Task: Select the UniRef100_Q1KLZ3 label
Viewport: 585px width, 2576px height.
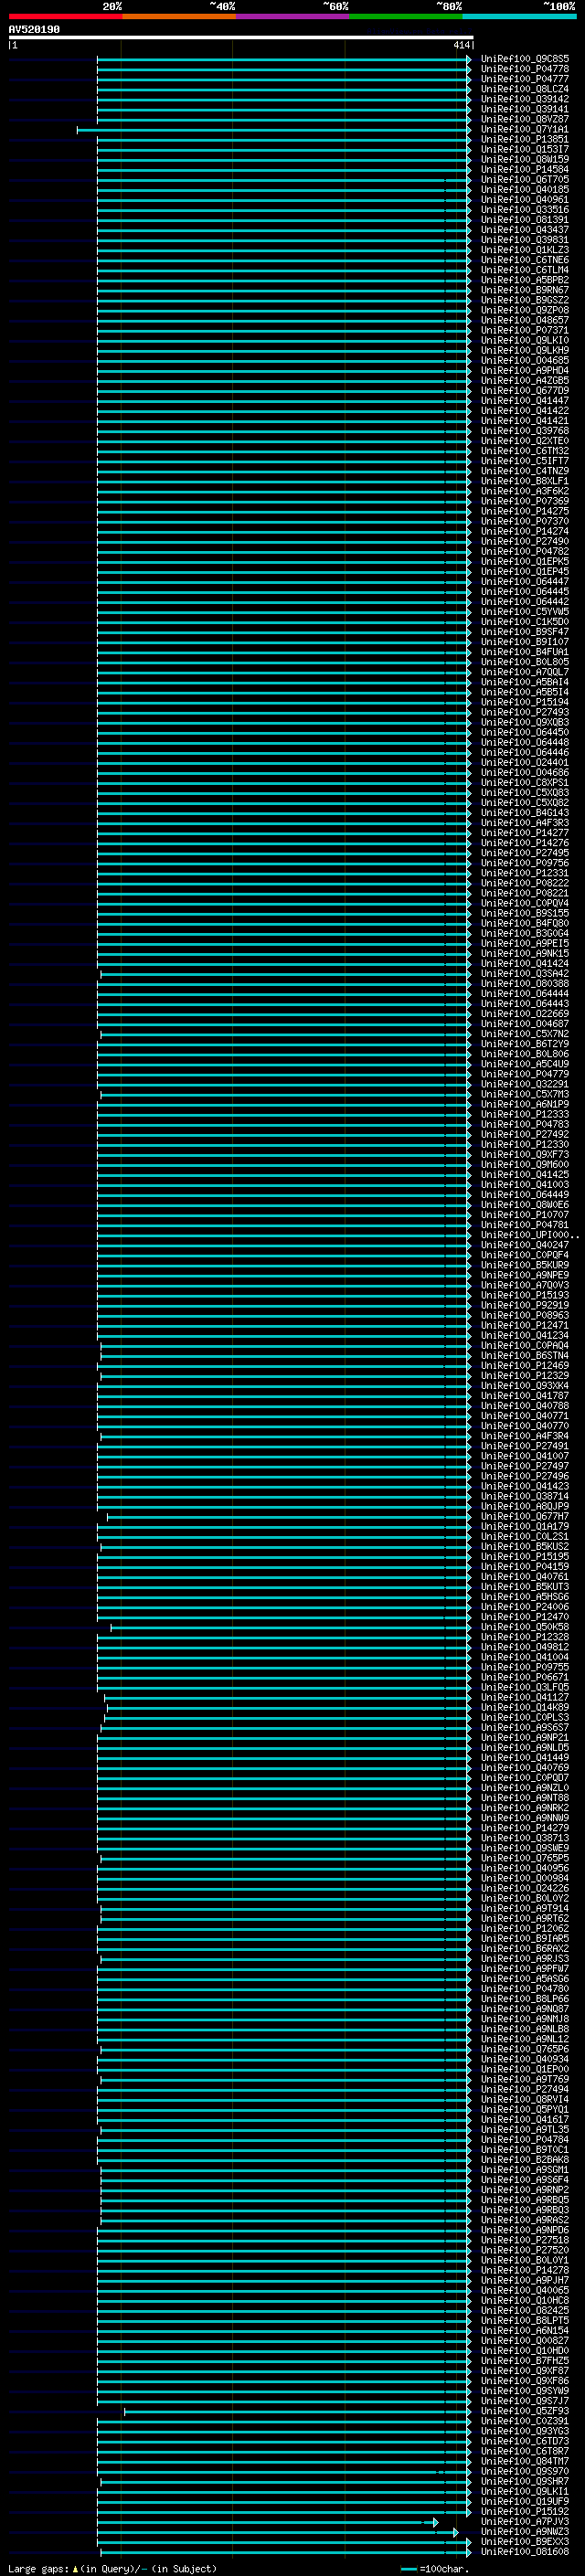Action: click(524, 250)
